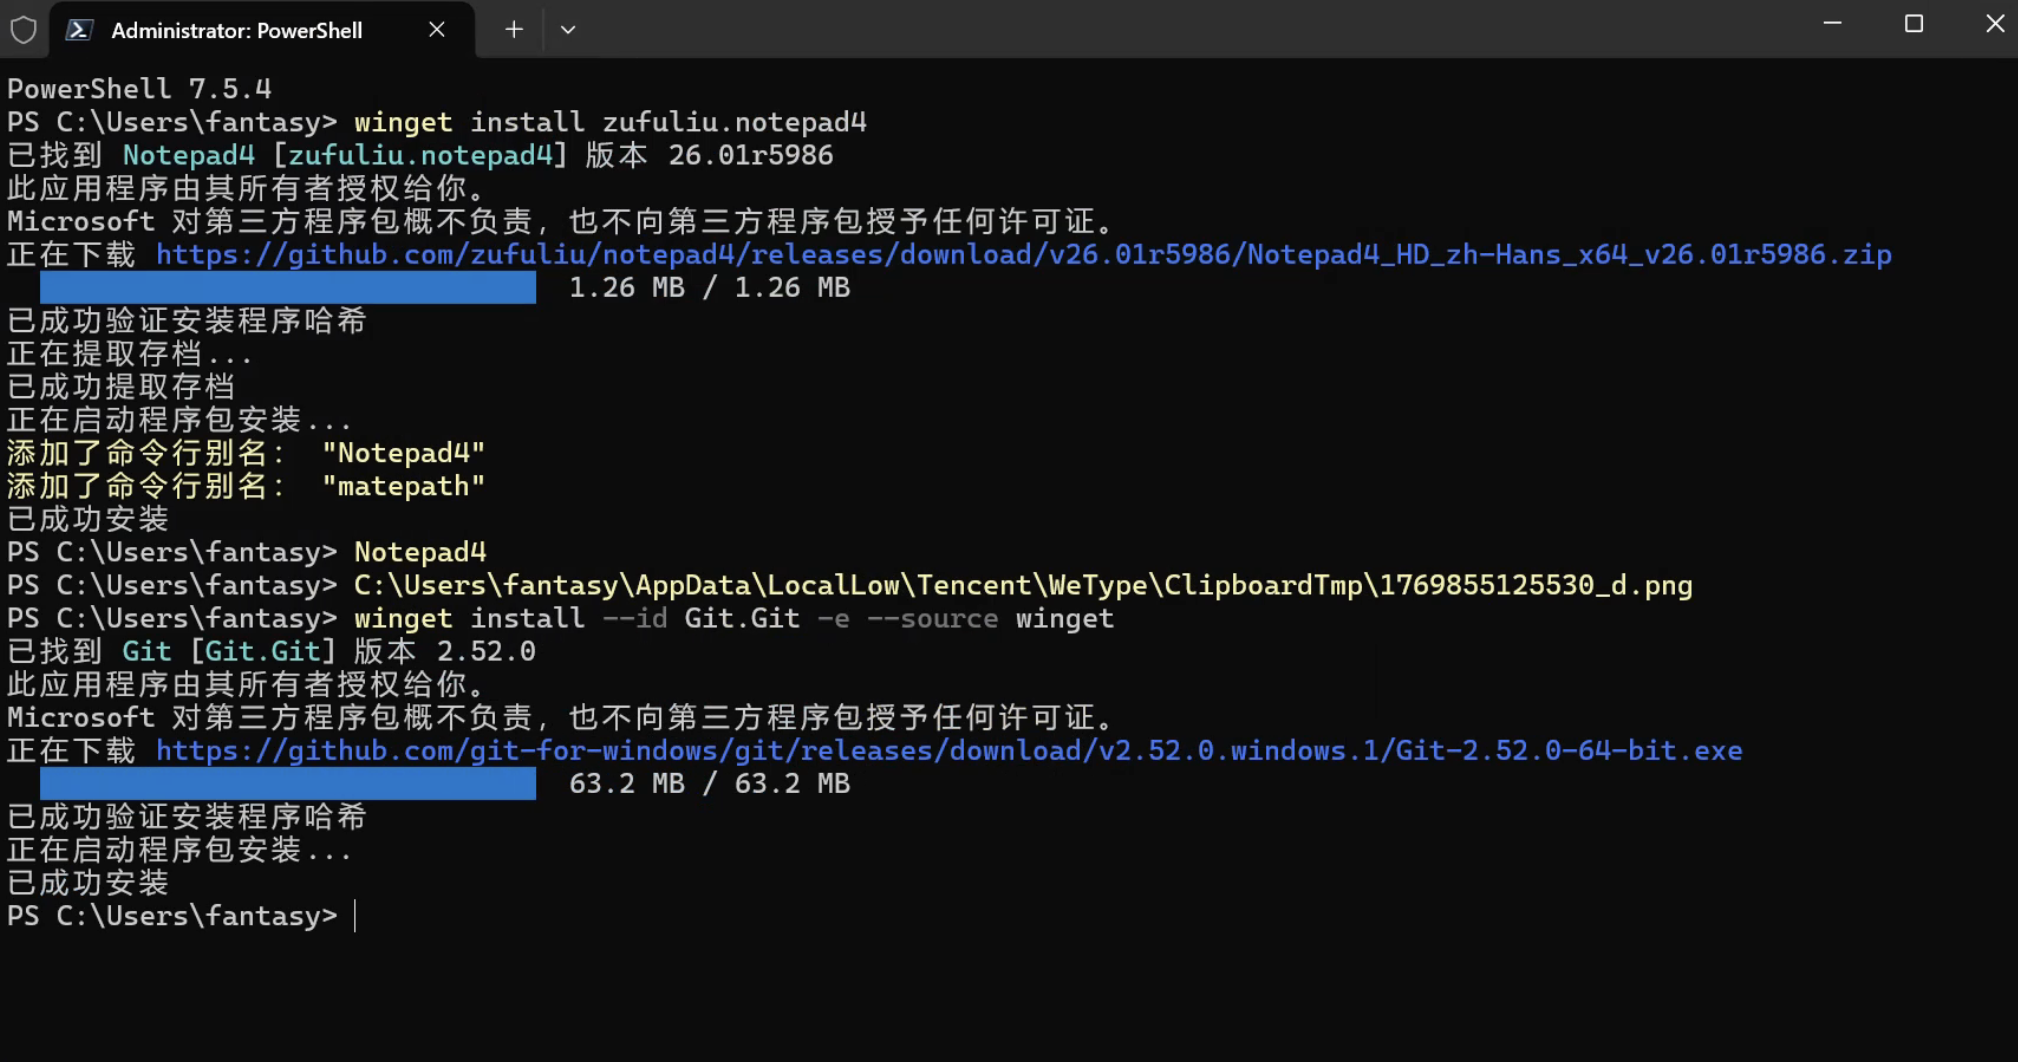The image size is (2018, 1062).
Task: Select the Administrator: PowerShell tab
Action: click(x=237, y=30)
